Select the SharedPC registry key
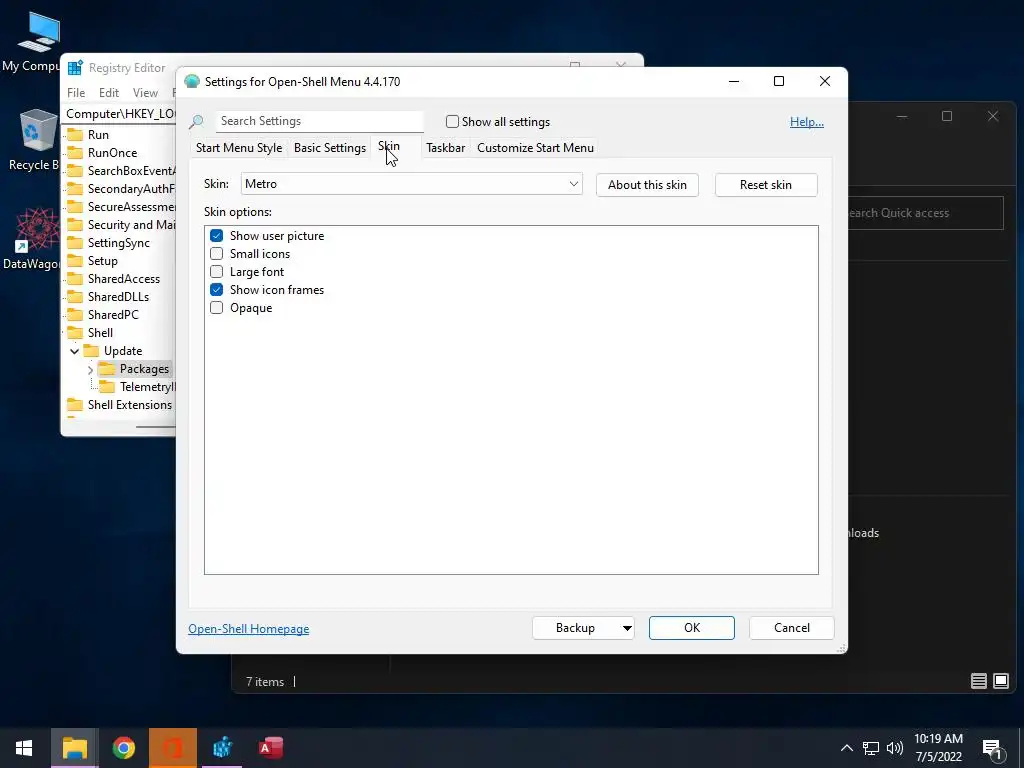1024x768 pixels. [113, 315]
